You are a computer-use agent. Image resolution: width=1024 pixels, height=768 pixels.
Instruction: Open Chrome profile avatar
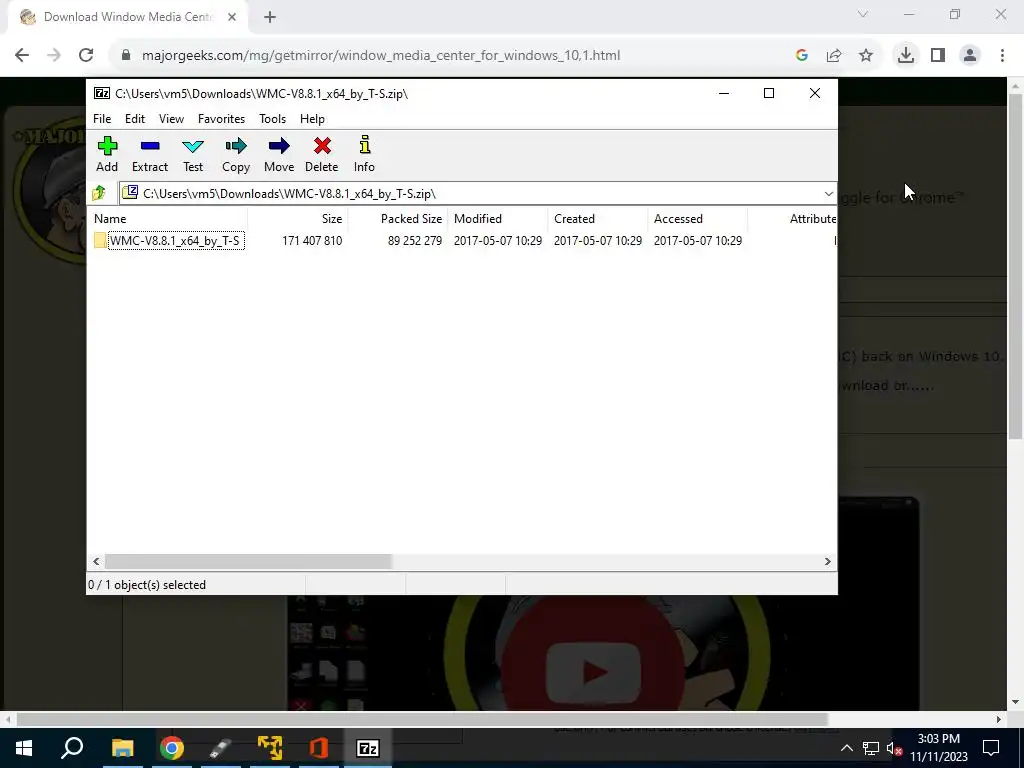click(x=970, y=56)
